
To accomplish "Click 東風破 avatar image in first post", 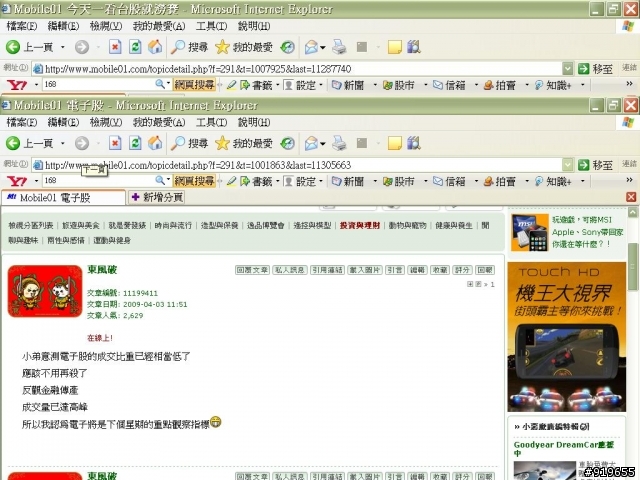I will tap(45, 291).
